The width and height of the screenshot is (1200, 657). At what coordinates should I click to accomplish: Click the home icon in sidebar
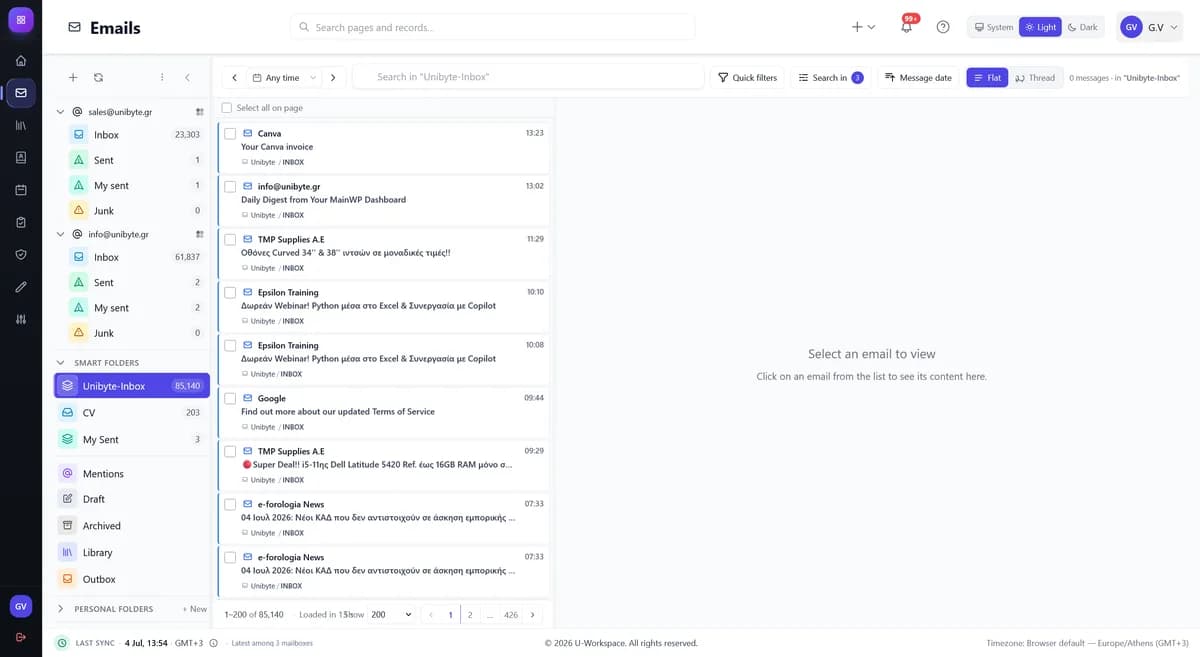21,60
